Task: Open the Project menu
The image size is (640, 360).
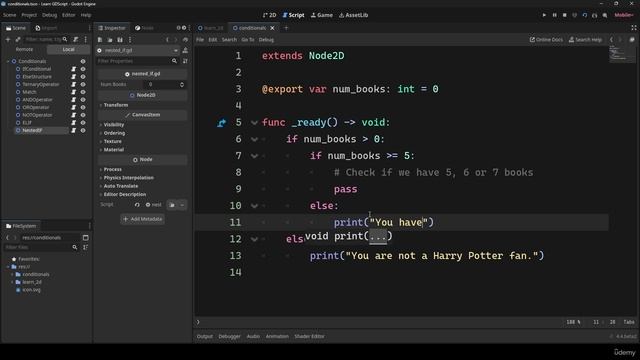Action: coord(29,15)
